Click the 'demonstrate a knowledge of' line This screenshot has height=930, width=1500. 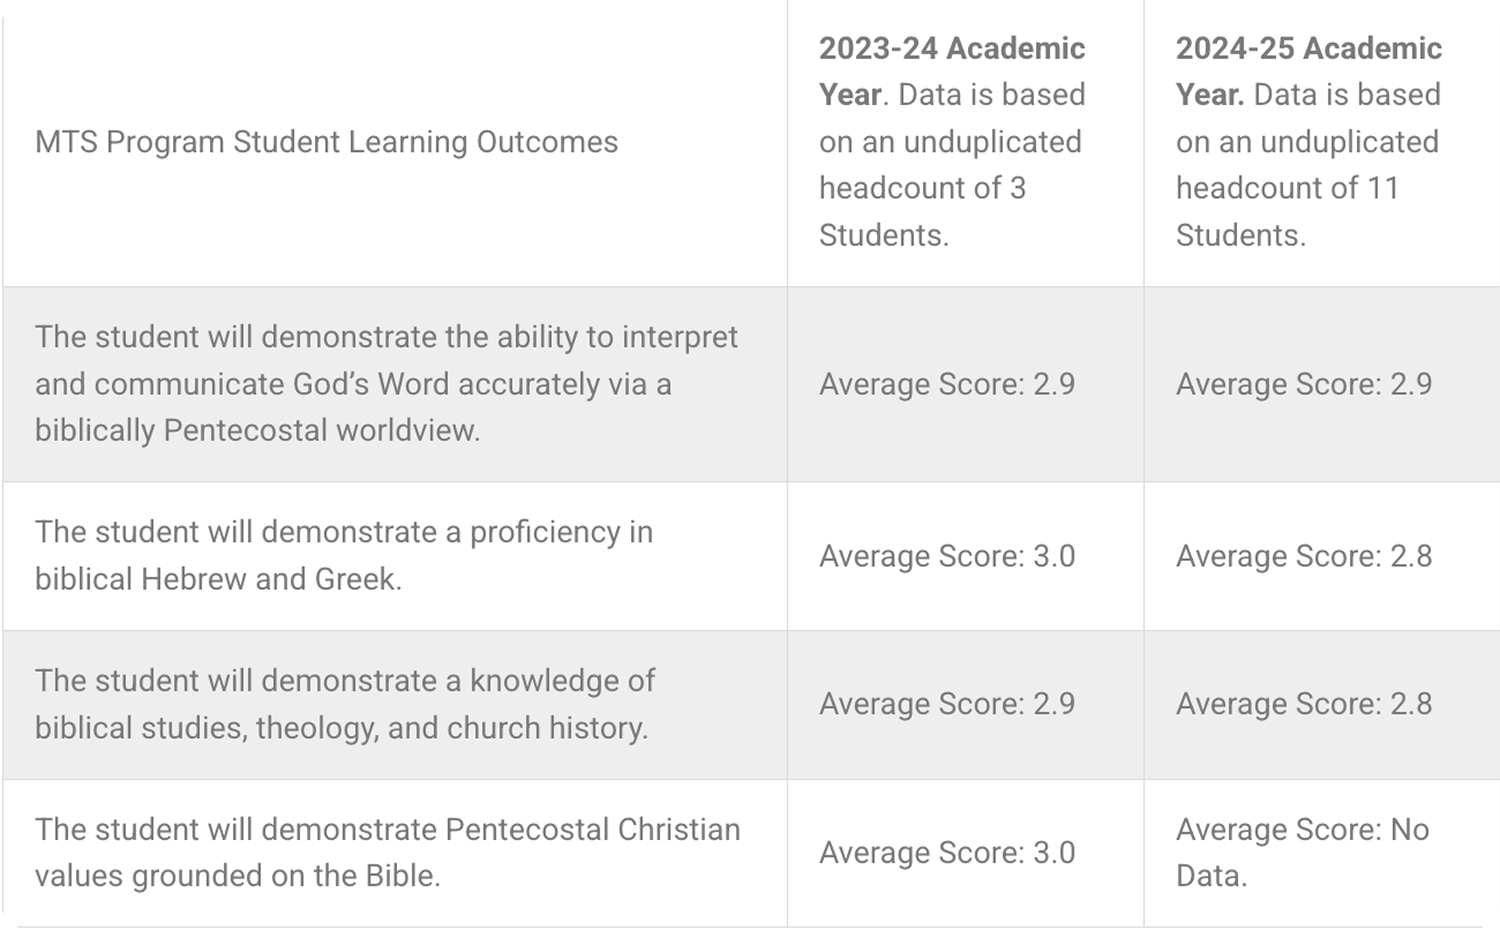point(344,681)
